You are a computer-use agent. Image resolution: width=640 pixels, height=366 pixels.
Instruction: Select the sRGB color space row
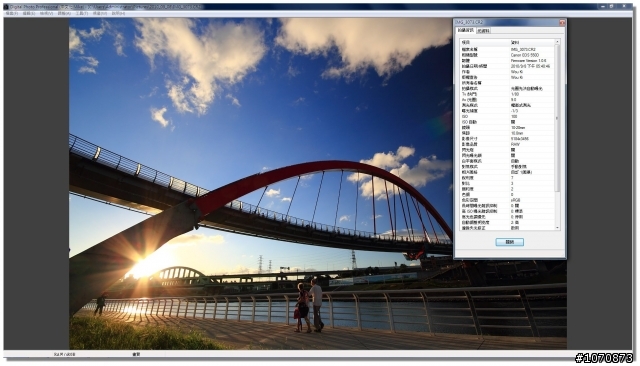507,200
